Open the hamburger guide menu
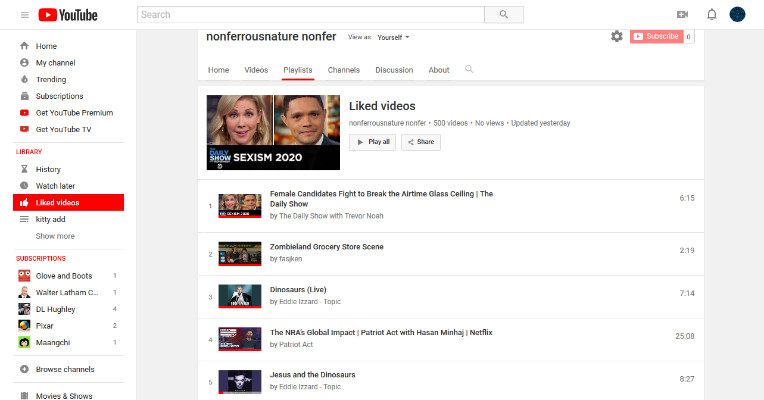764x400 pixels. coord(25,15)
